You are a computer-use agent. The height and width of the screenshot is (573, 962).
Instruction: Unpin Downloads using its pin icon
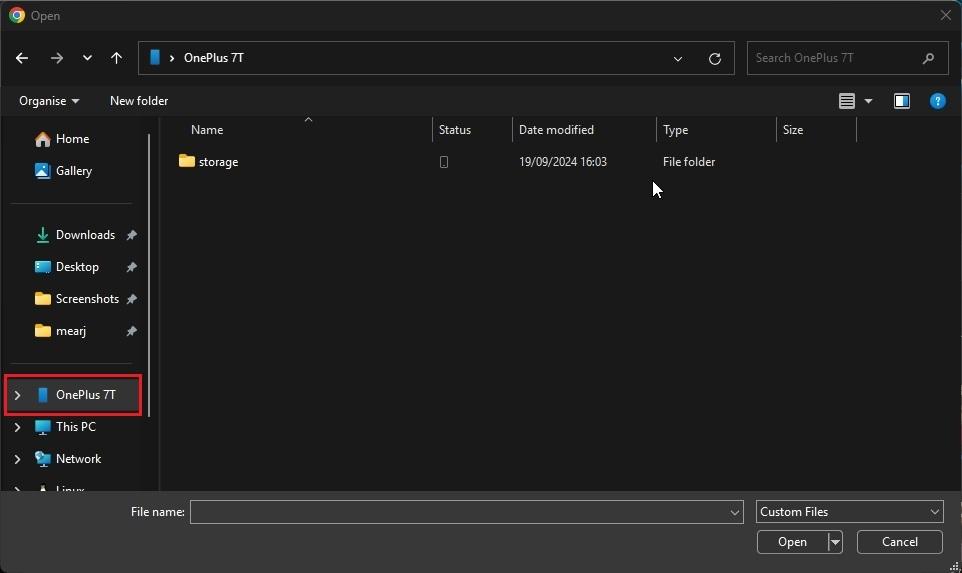(x=131, y=235)
